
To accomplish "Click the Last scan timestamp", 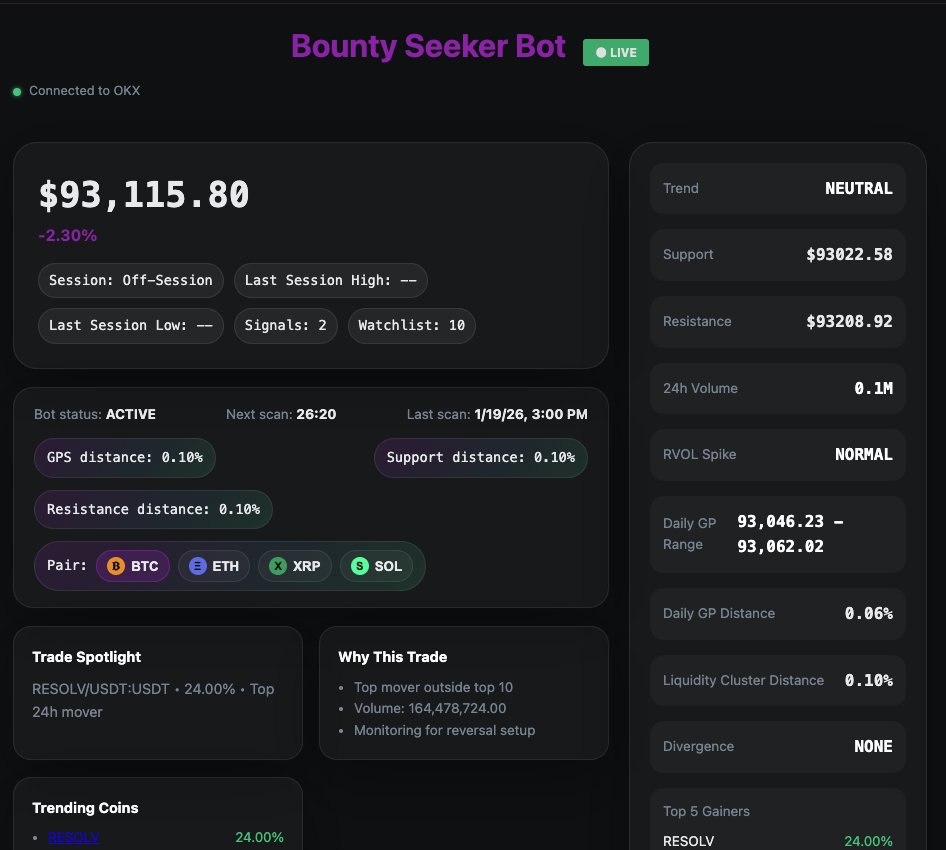I will 497,414.
